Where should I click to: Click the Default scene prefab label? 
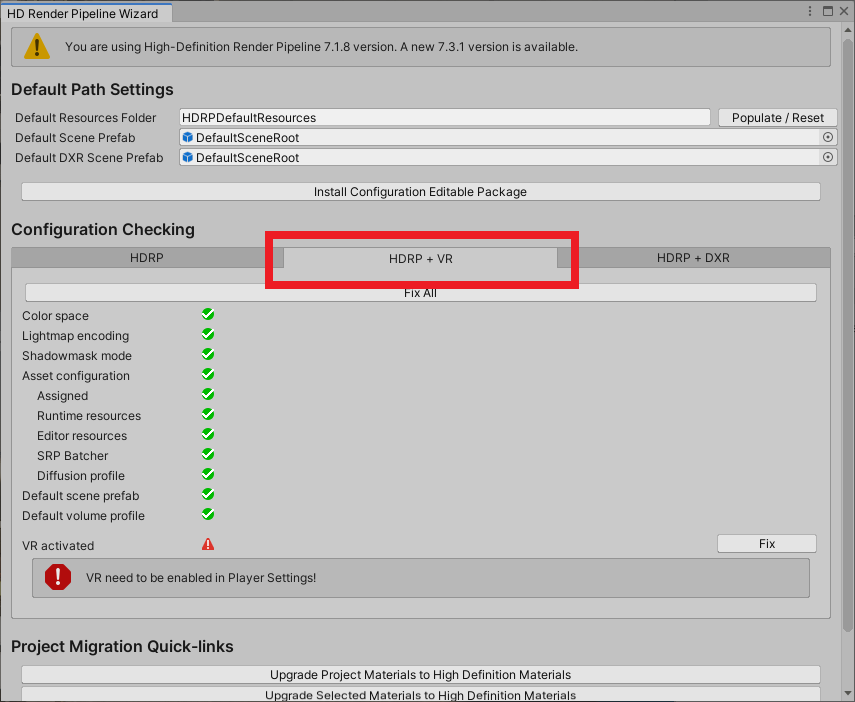[81, 496]
